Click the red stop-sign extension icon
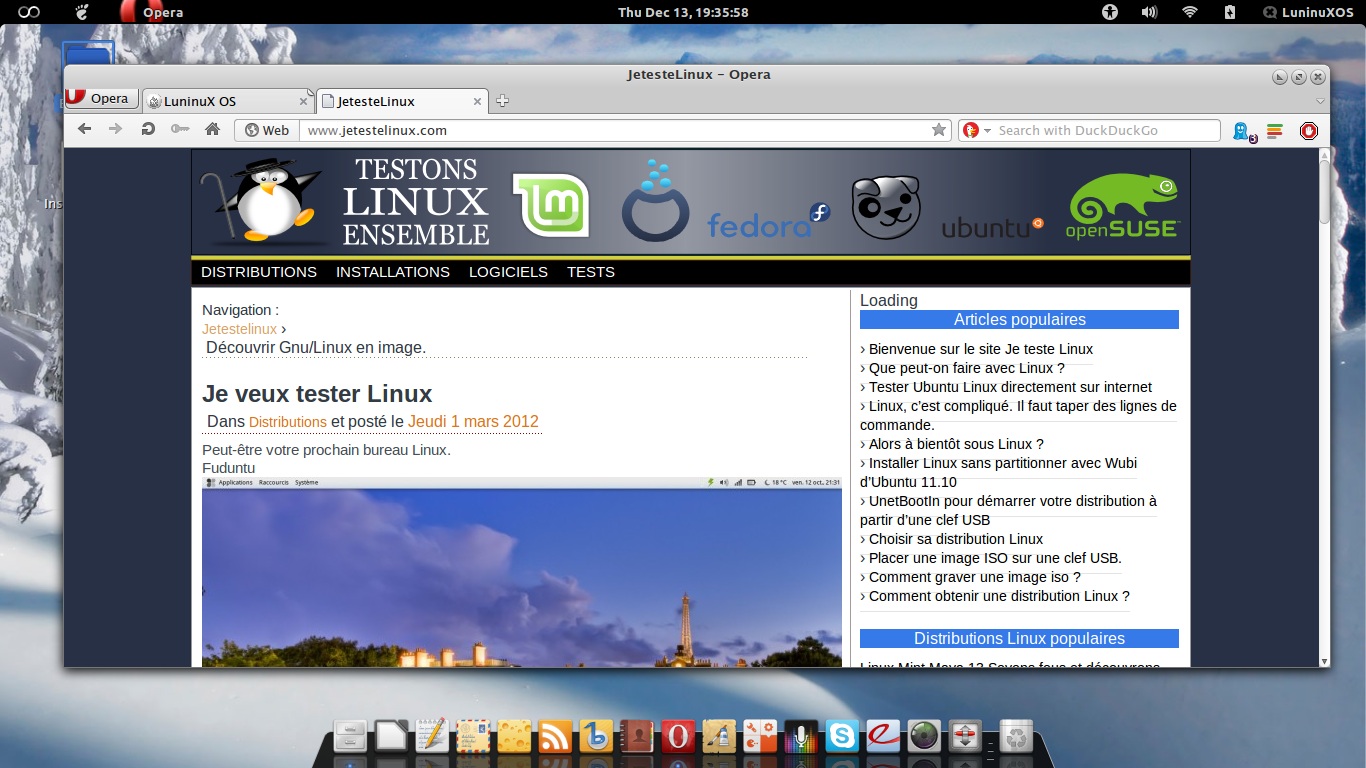The width and height of the screenshot is (1366, 768). pyautogui.click(x=1308, y=130)
